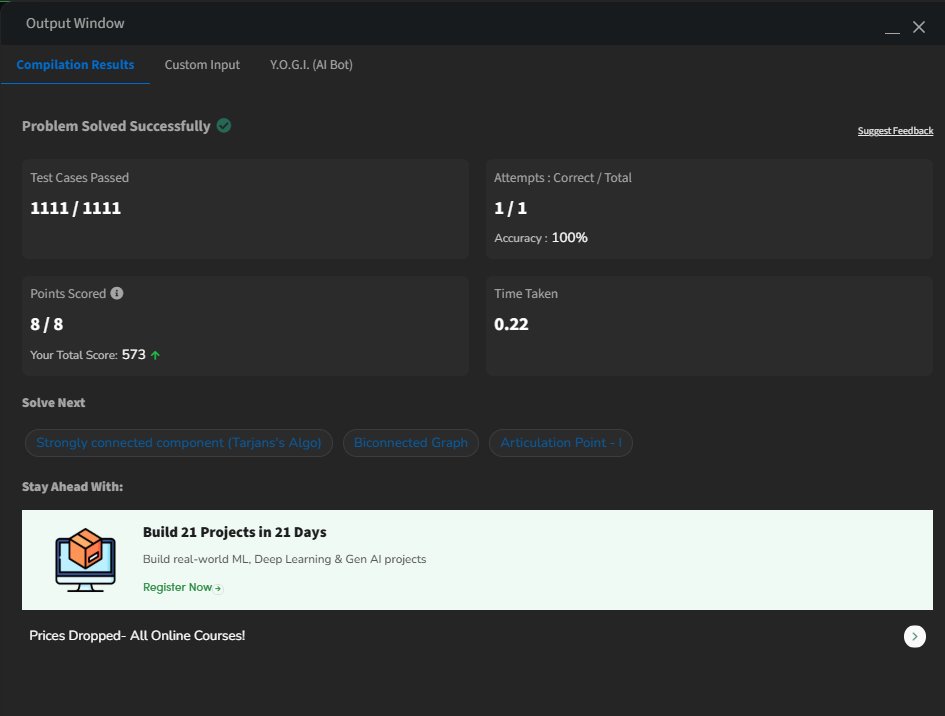Click the Time Taken 0.22 value
Image resolution: width=945 pixels, height=716 pixels.
(x=511, y=325)
